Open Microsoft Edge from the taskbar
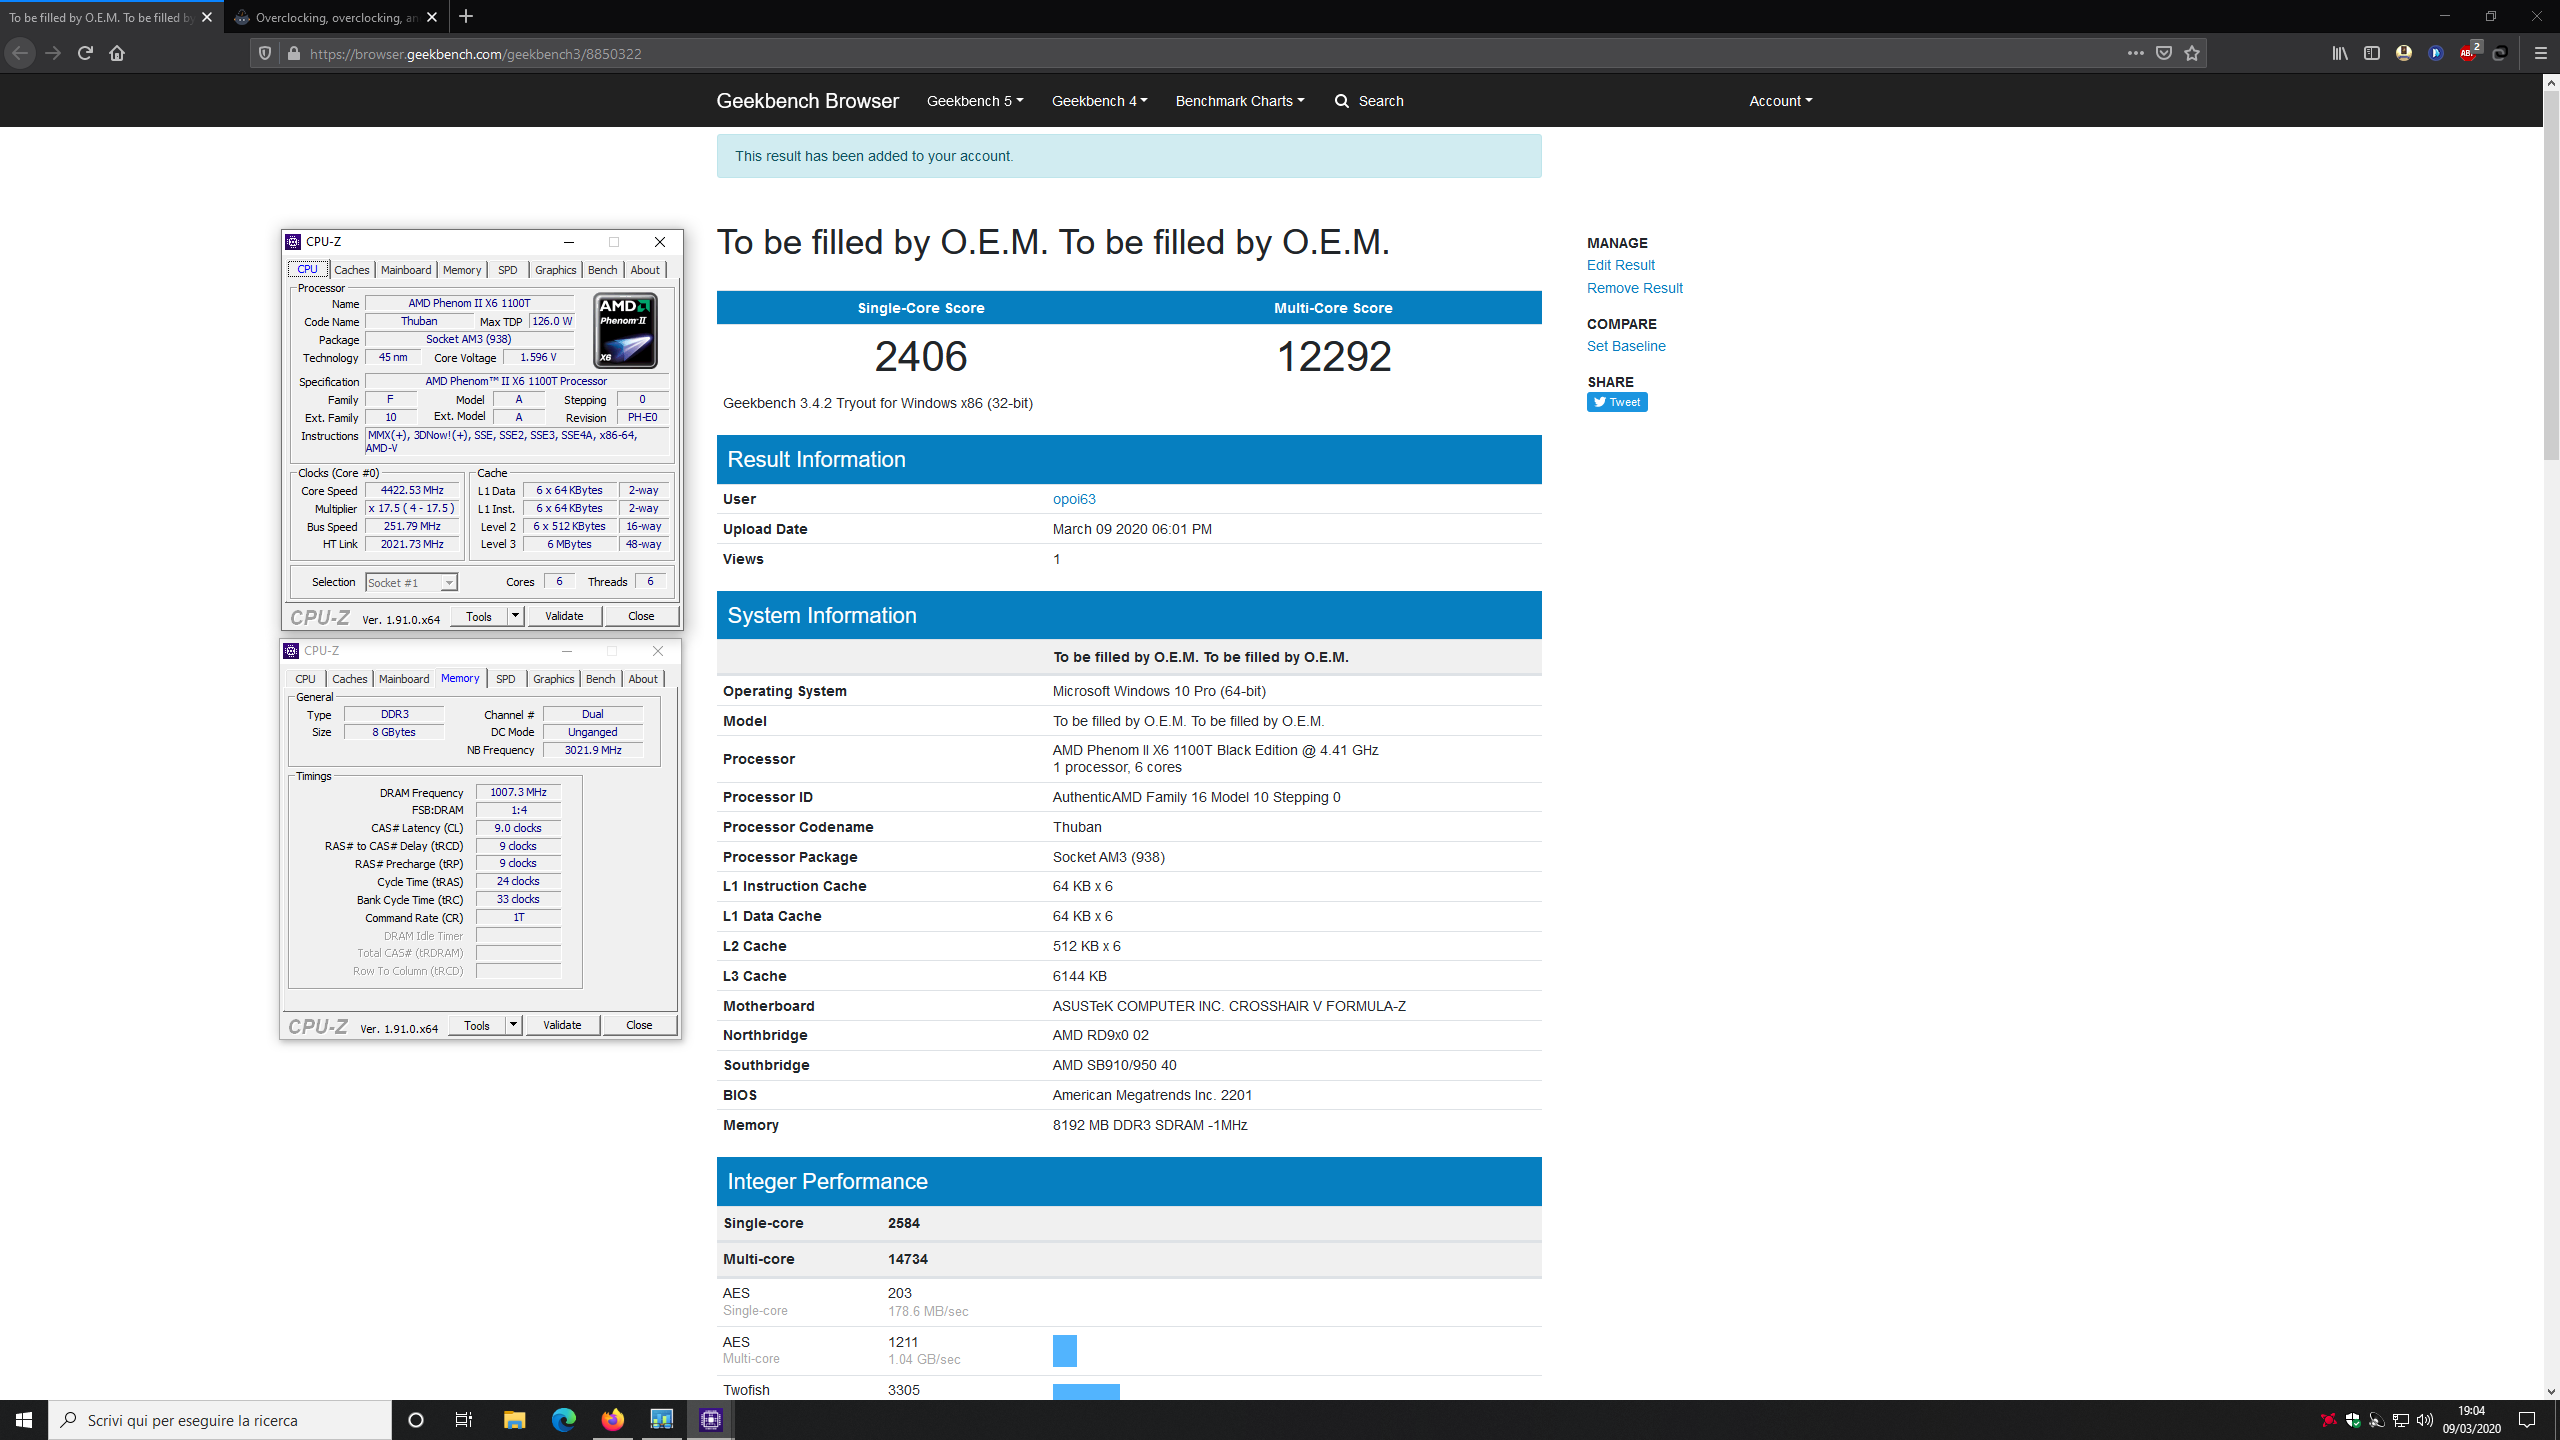This screenshot has width=2560, height=1440. click(564, 1420)
